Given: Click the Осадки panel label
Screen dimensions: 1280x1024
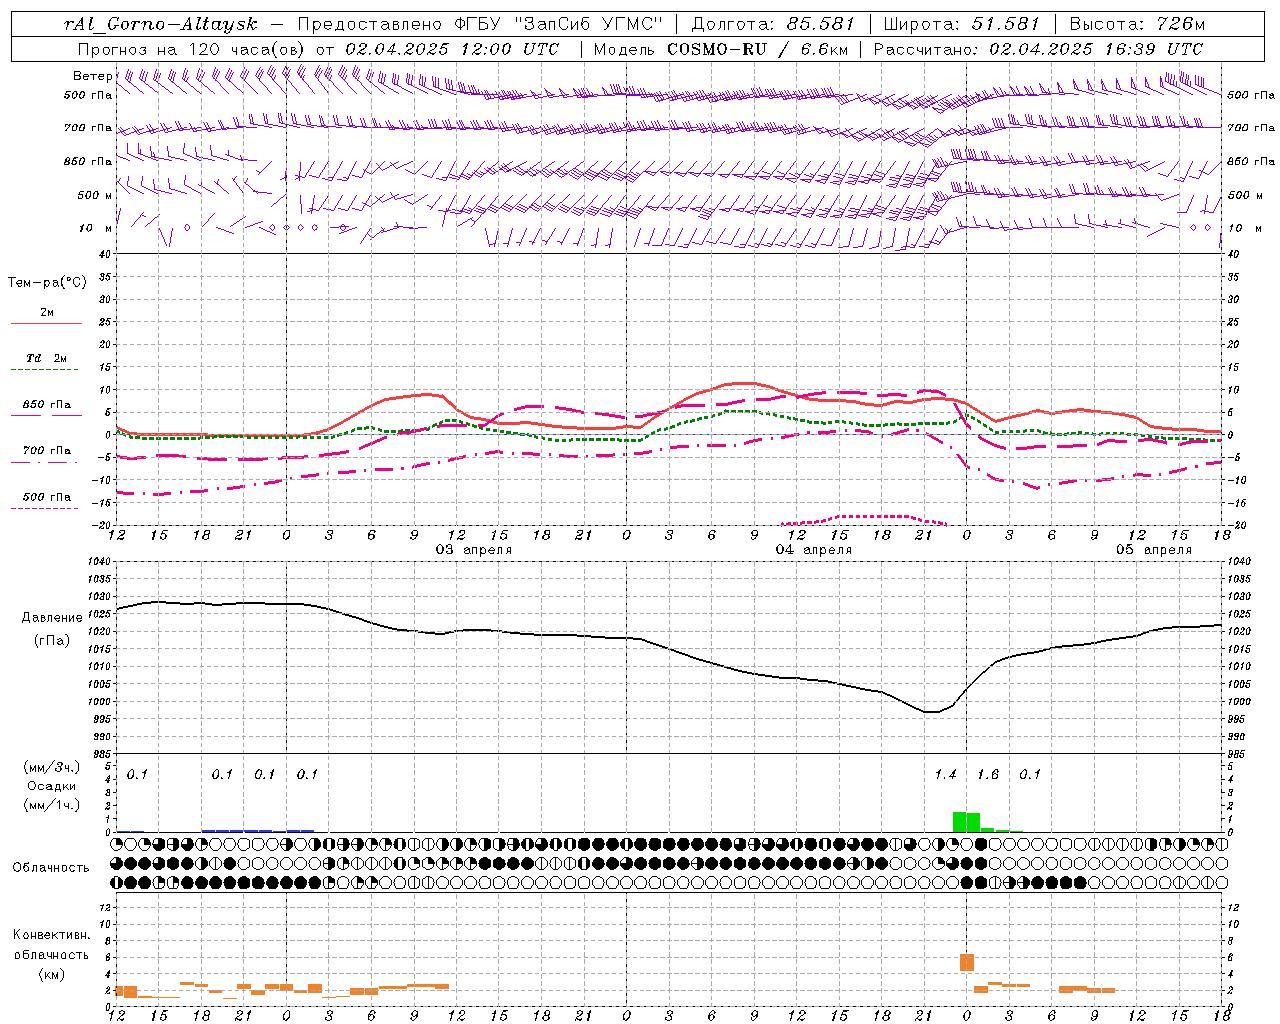Looking at the screenshot, I should tap(51, 786).
